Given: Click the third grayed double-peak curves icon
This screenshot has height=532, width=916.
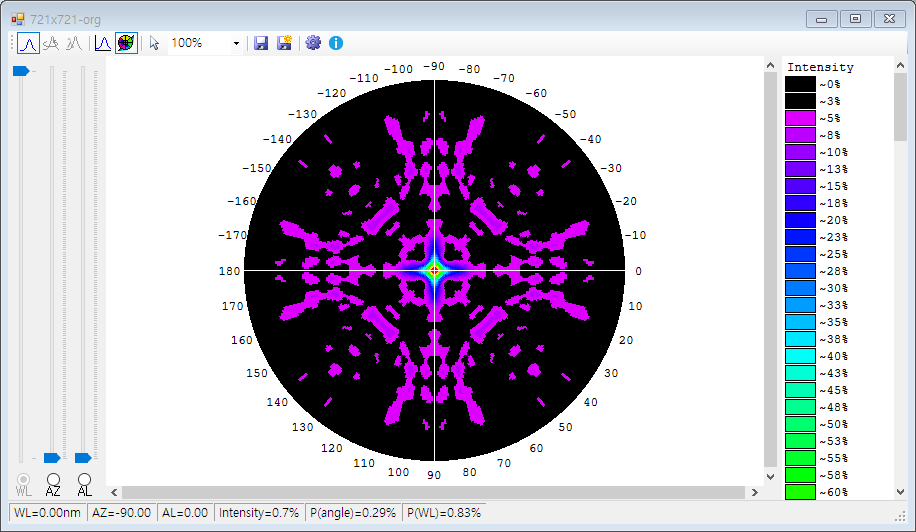Looking at the screenshot, I should 74,43.
